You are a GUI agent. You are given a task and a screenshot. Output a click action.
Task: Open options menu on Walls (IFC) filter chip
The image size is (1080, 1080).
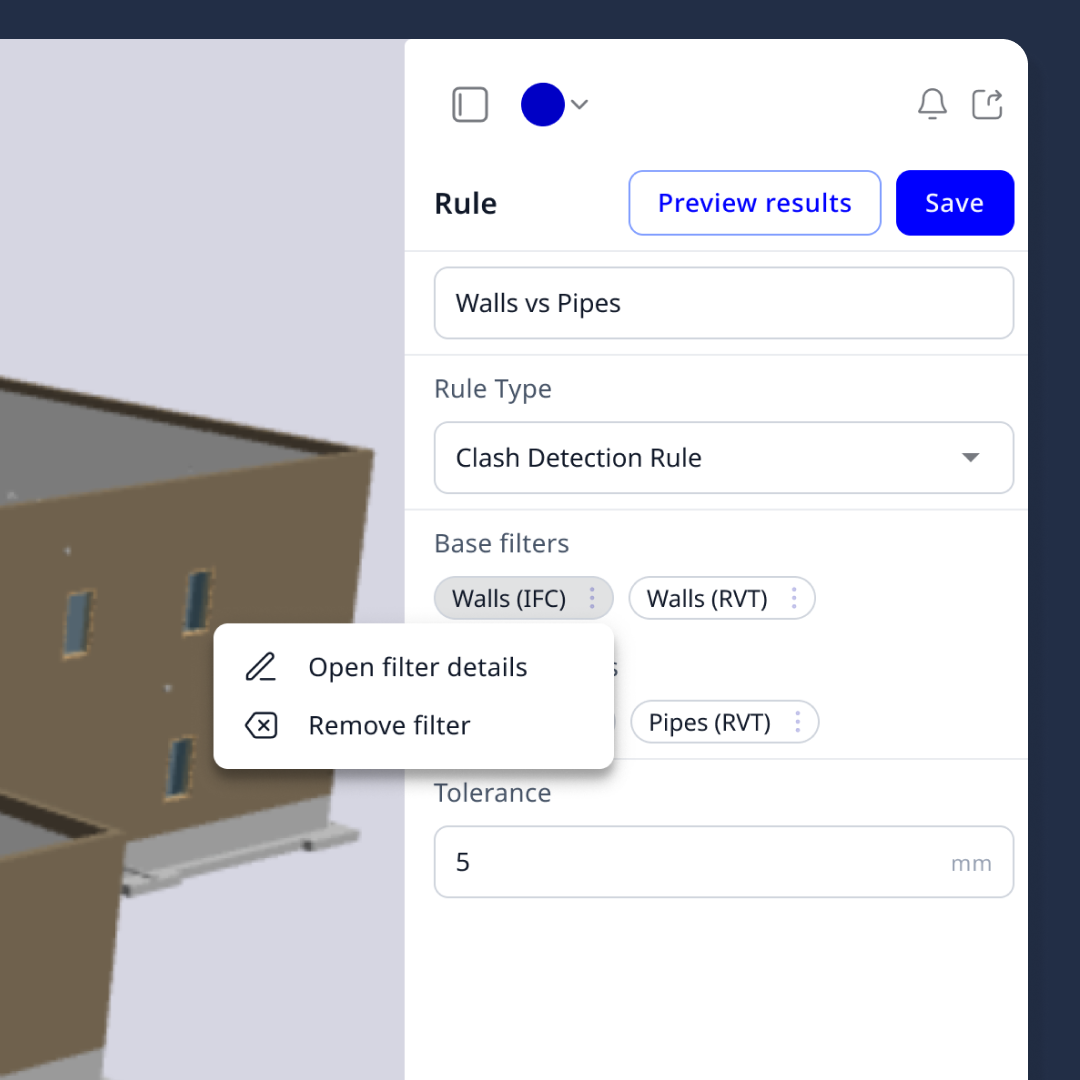(593, 598)
